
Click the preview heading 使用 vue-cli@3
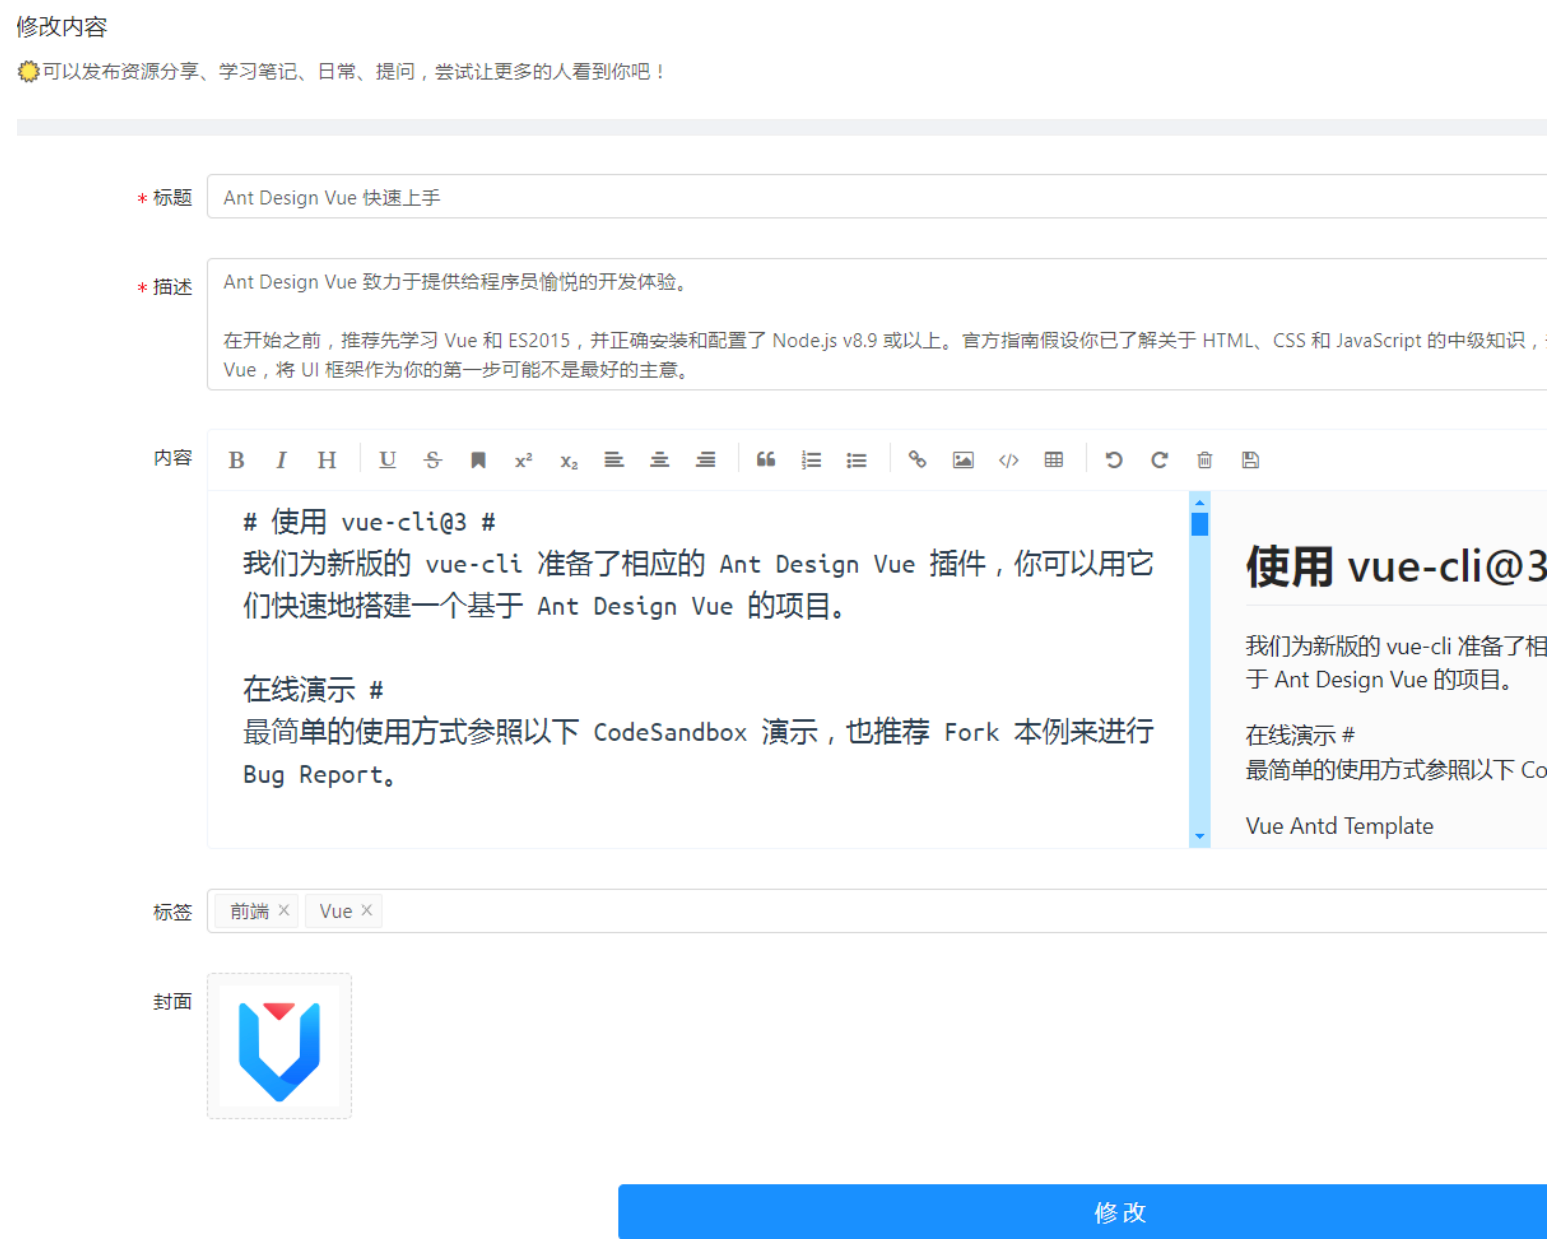[1396, 567]
